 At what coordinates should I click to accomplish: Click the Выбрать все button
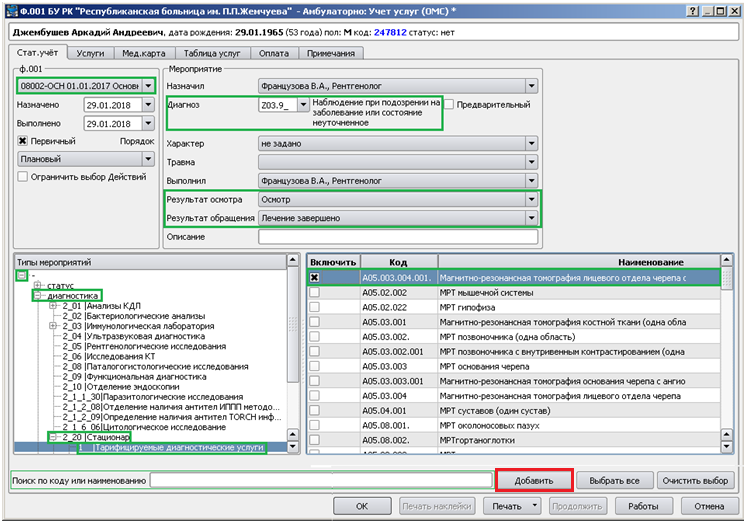pos(614,481)
